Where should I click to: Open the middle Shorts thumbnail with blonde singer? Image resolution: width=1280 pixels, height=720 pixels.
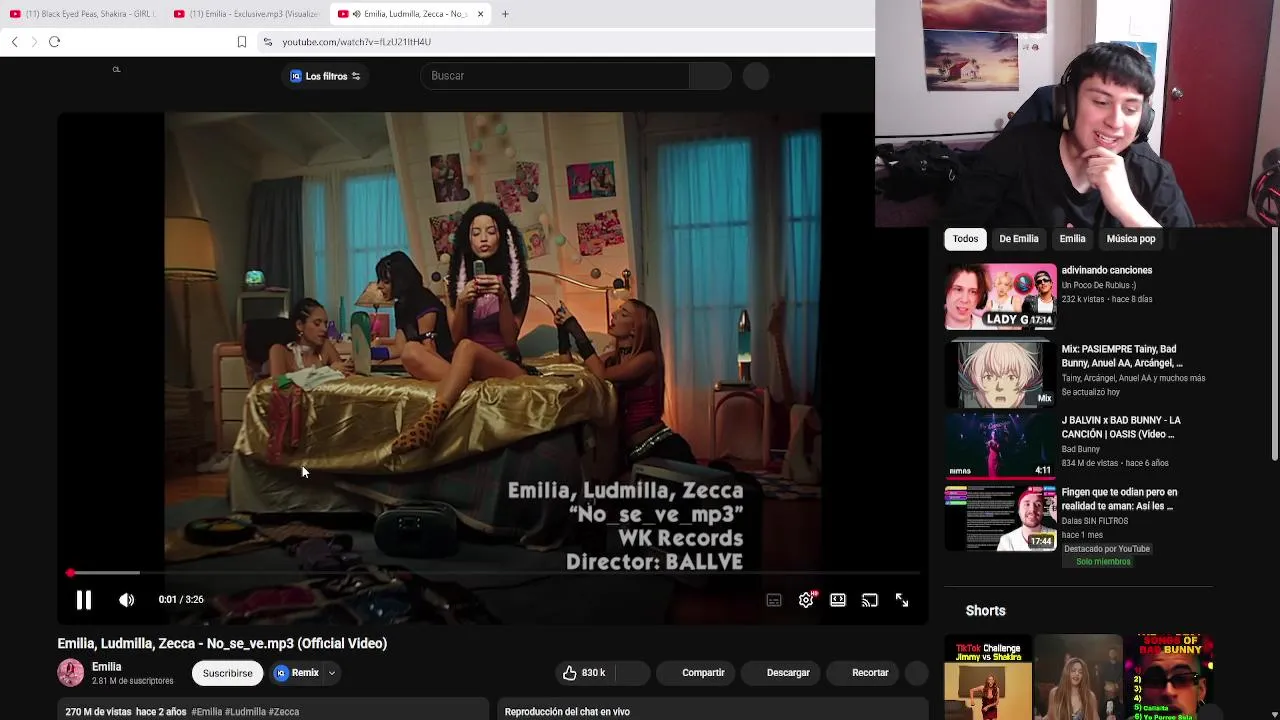click(x=1078, y=677)
